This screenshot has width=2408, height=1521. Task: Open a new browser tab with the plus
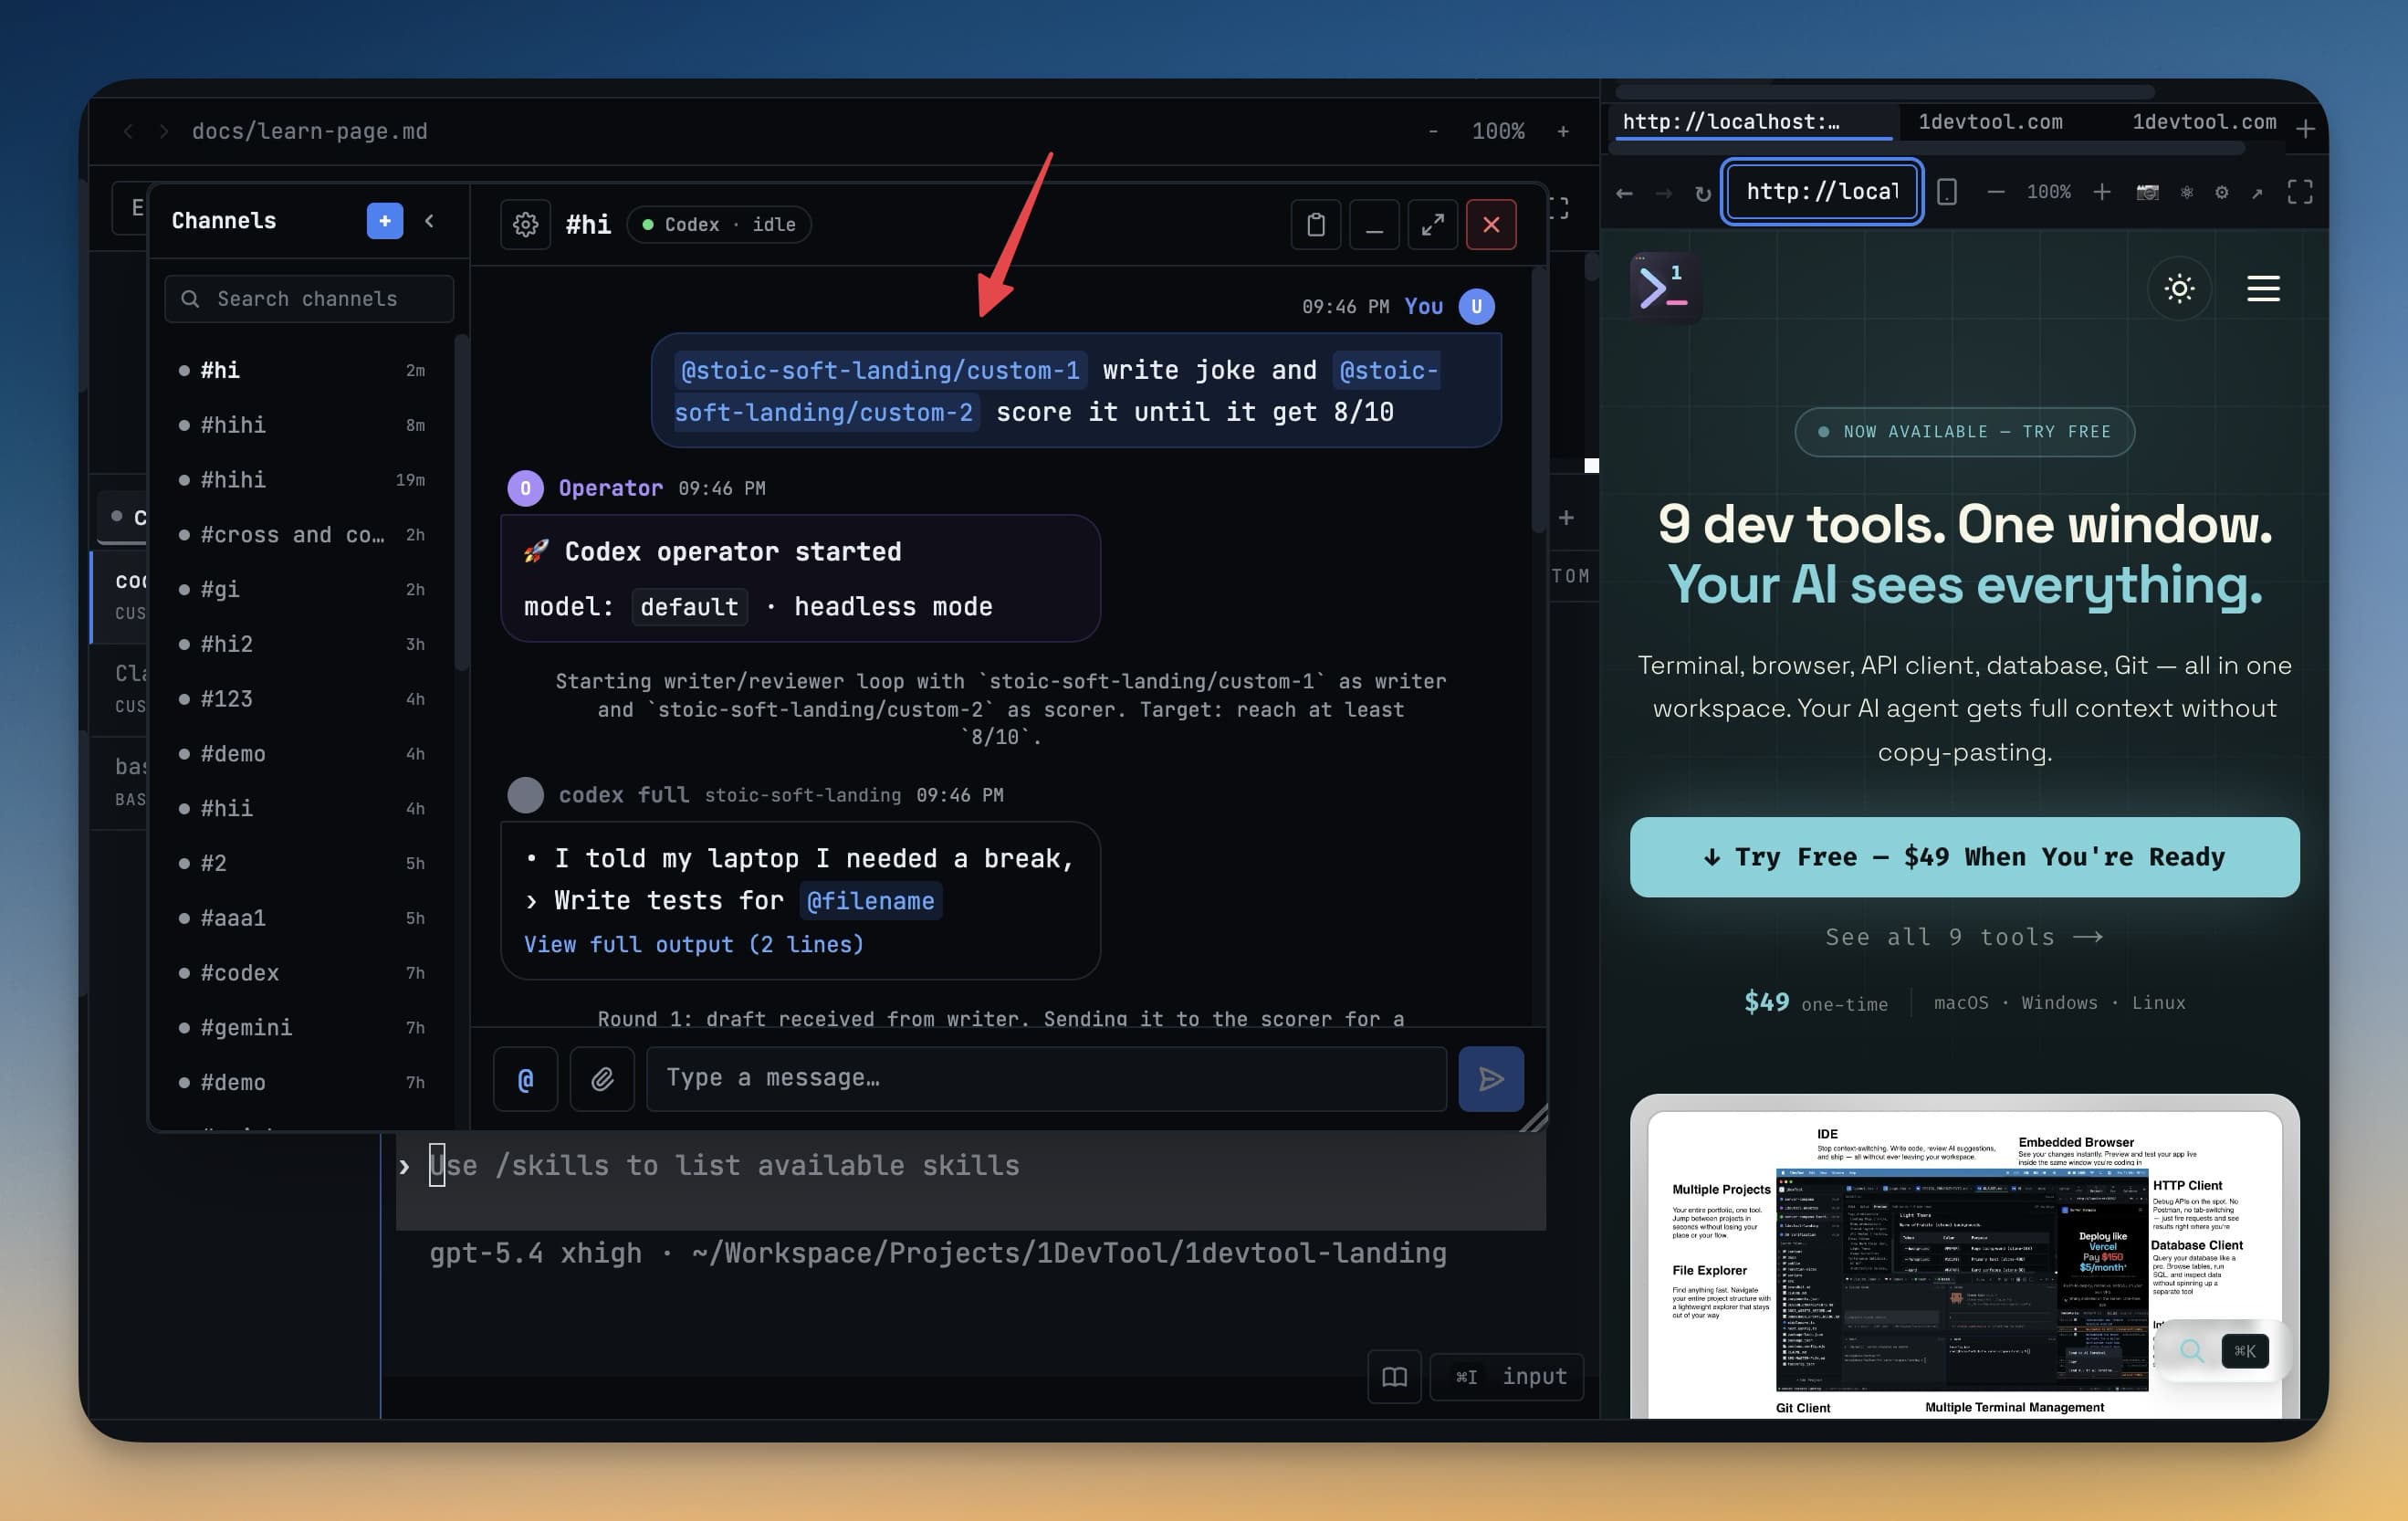click(x=2305, y=128)
